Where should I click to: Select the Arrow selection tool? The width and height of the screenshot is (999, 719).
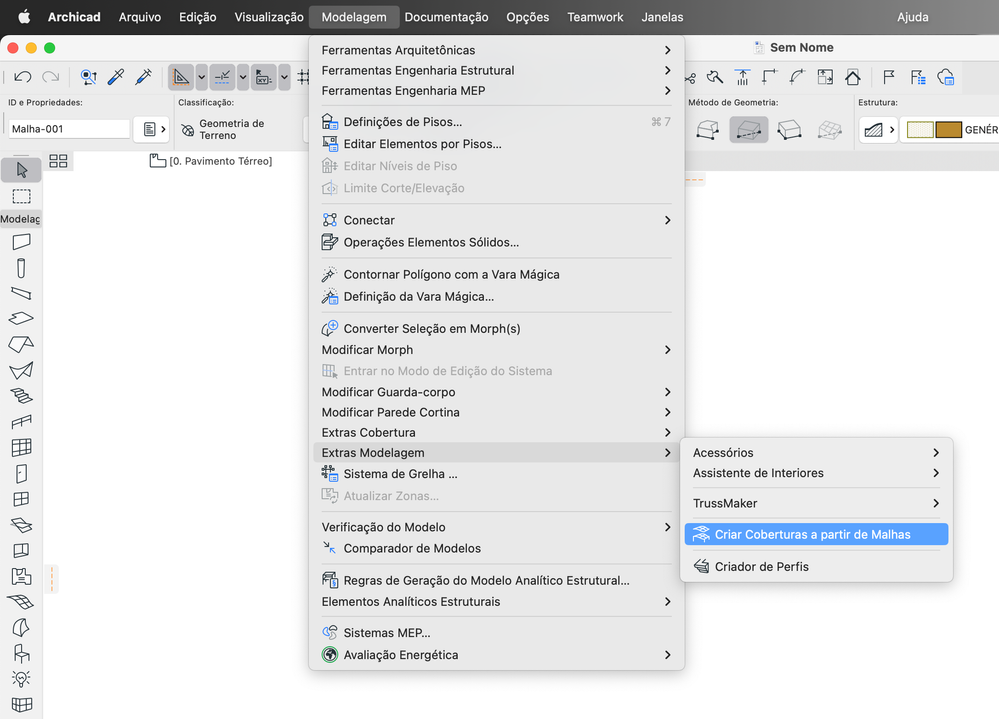pyautogui.click(x=21, y=170)
